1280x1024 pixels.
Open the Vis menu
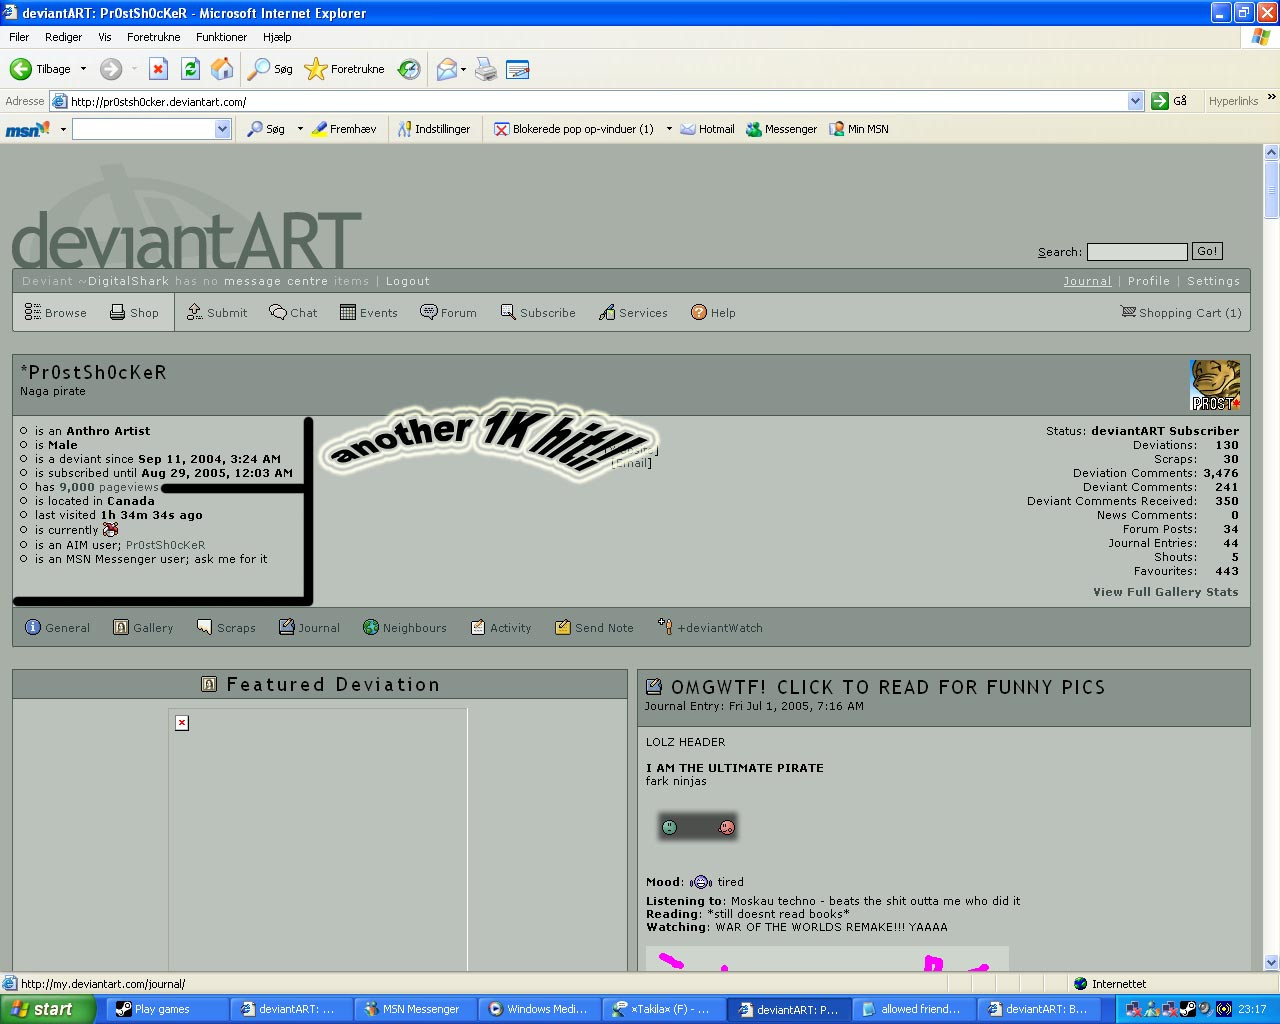(x=105, y=37)
